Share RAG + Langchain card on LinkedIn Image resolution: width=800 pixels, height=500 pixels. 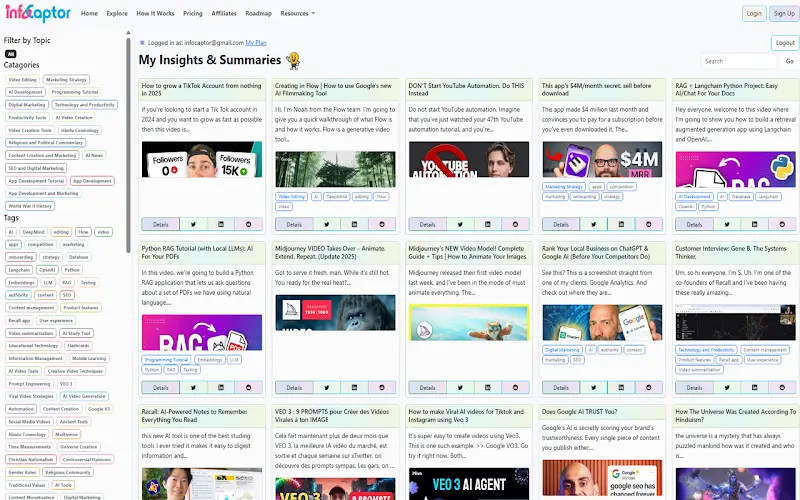[755, 224]
